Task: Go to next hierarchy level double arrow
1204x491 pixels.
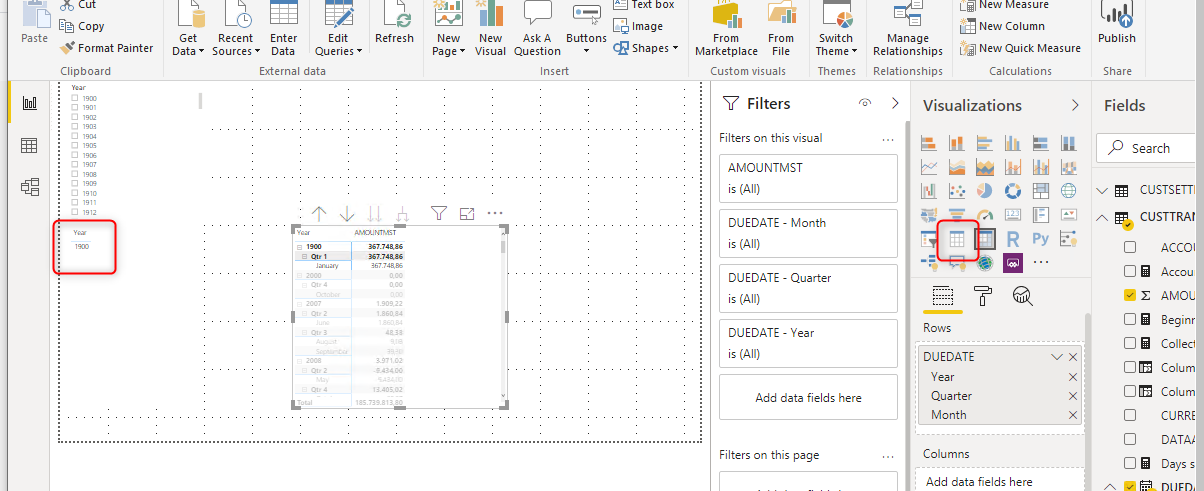Action: [x=375, y=213]
